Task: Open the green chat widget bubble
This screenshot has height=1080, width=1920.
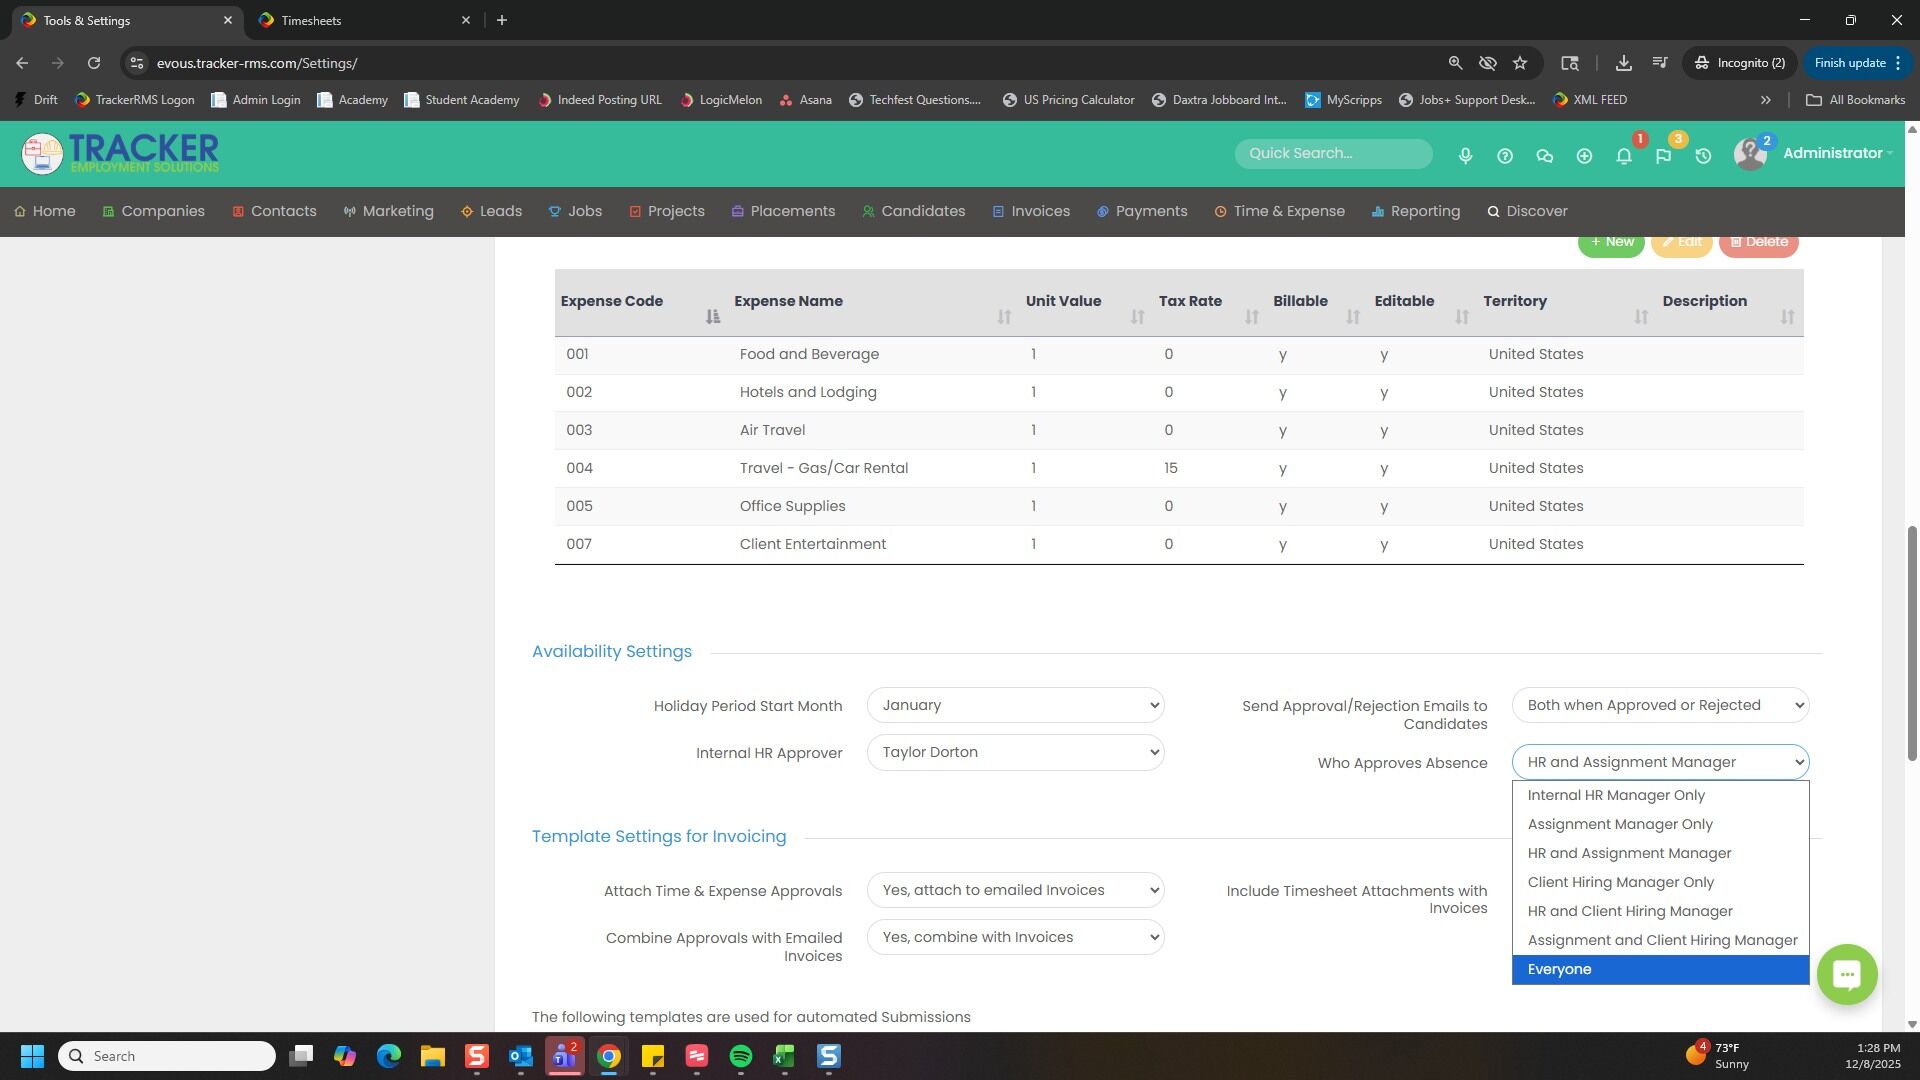Action: tap(1846, 974)
